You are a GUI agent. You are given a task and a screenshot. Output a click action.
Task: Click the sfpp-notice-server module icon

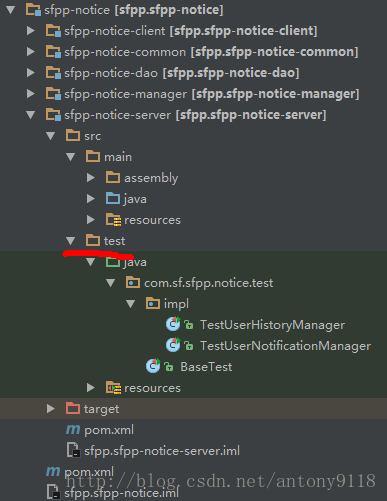pos(53,115)
